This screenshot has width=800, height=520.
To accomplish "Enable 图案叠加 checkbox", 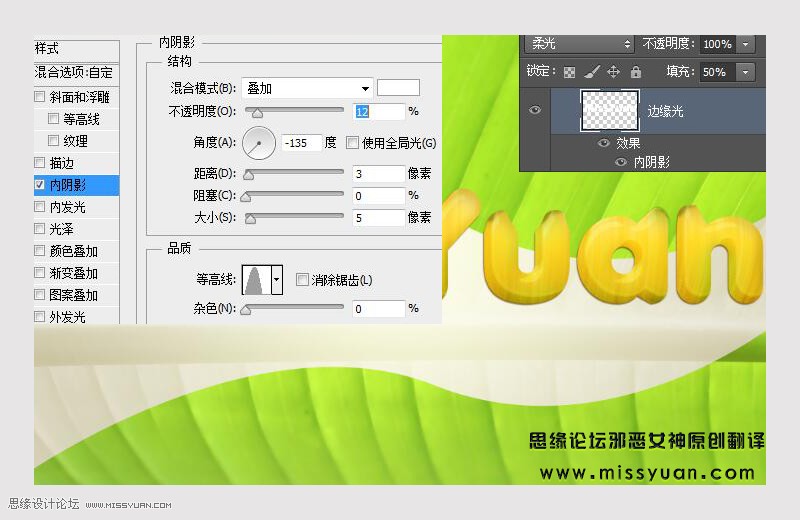I will point(39,294).
